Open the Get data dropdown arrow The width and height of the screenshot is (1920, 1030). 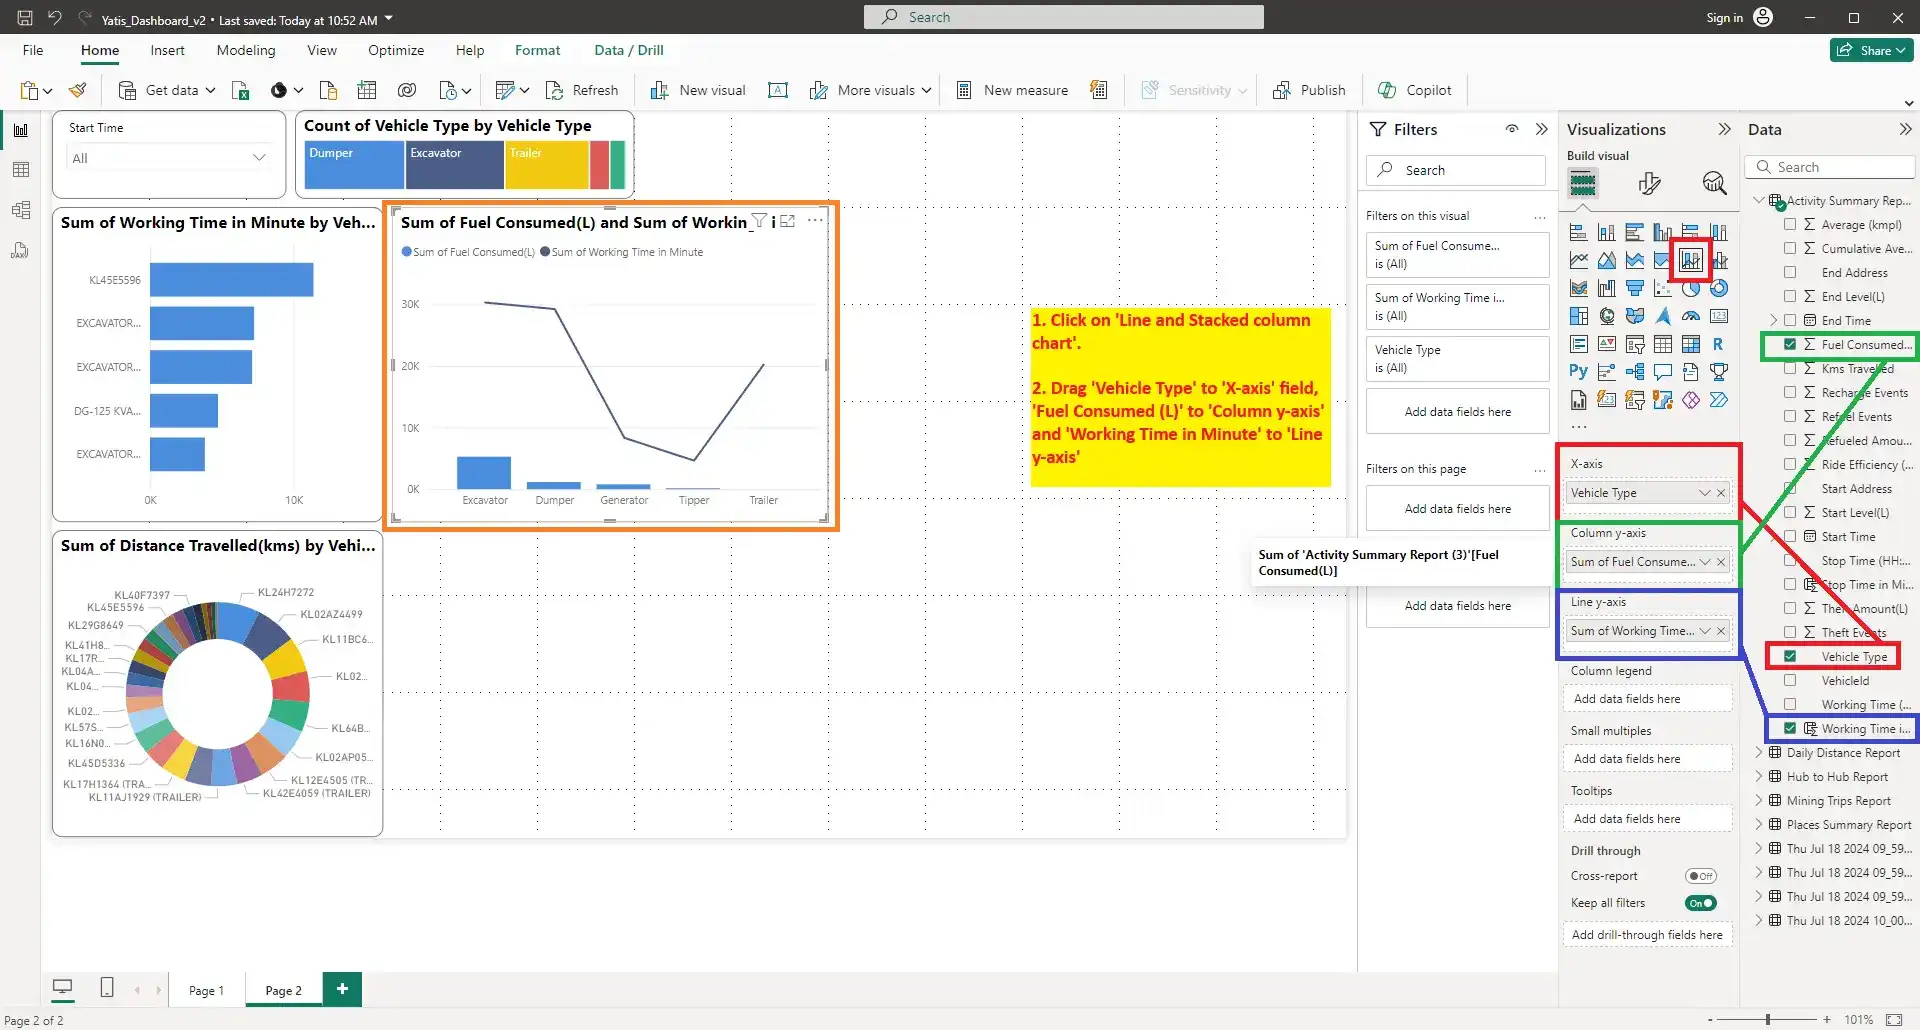[x=210, y=90]
